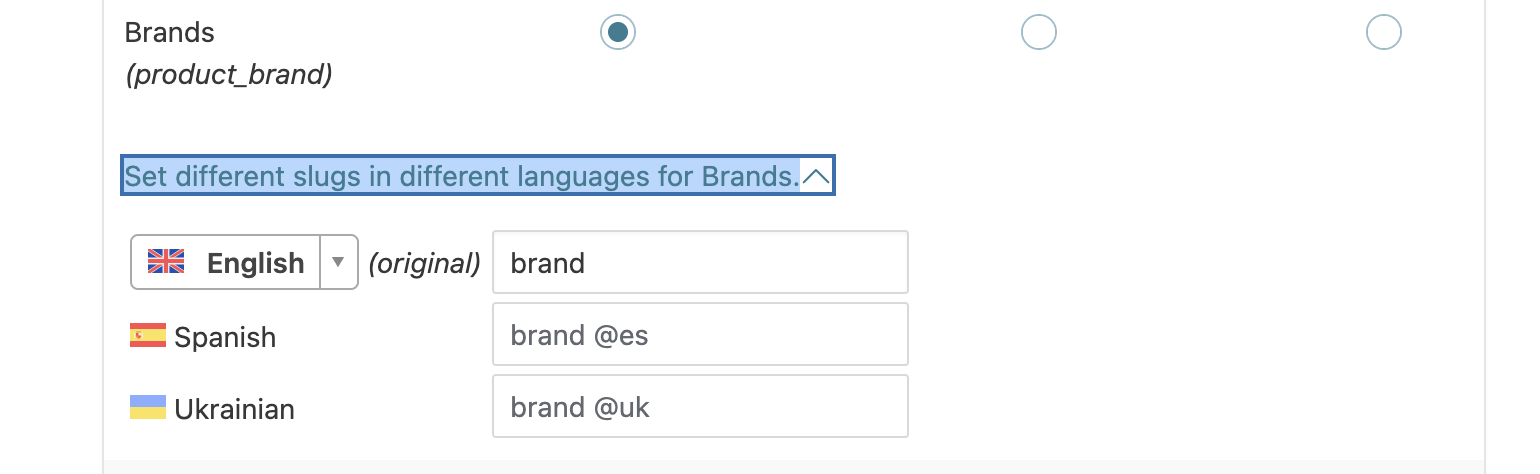Click the Spanish flag icon
The width and height of the screenshot is (1540, 474).
pos(148,336)
